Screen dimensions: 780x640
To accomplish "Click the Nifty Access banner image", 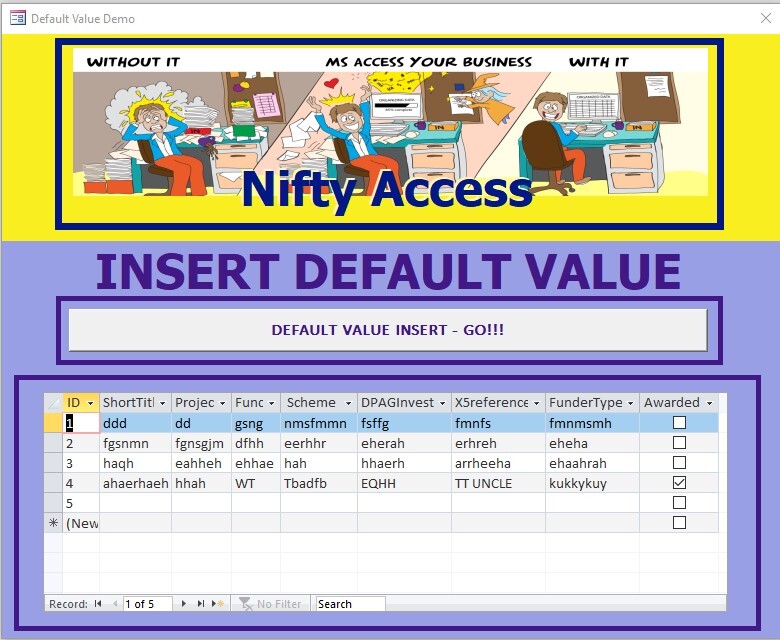I will 390,134.
